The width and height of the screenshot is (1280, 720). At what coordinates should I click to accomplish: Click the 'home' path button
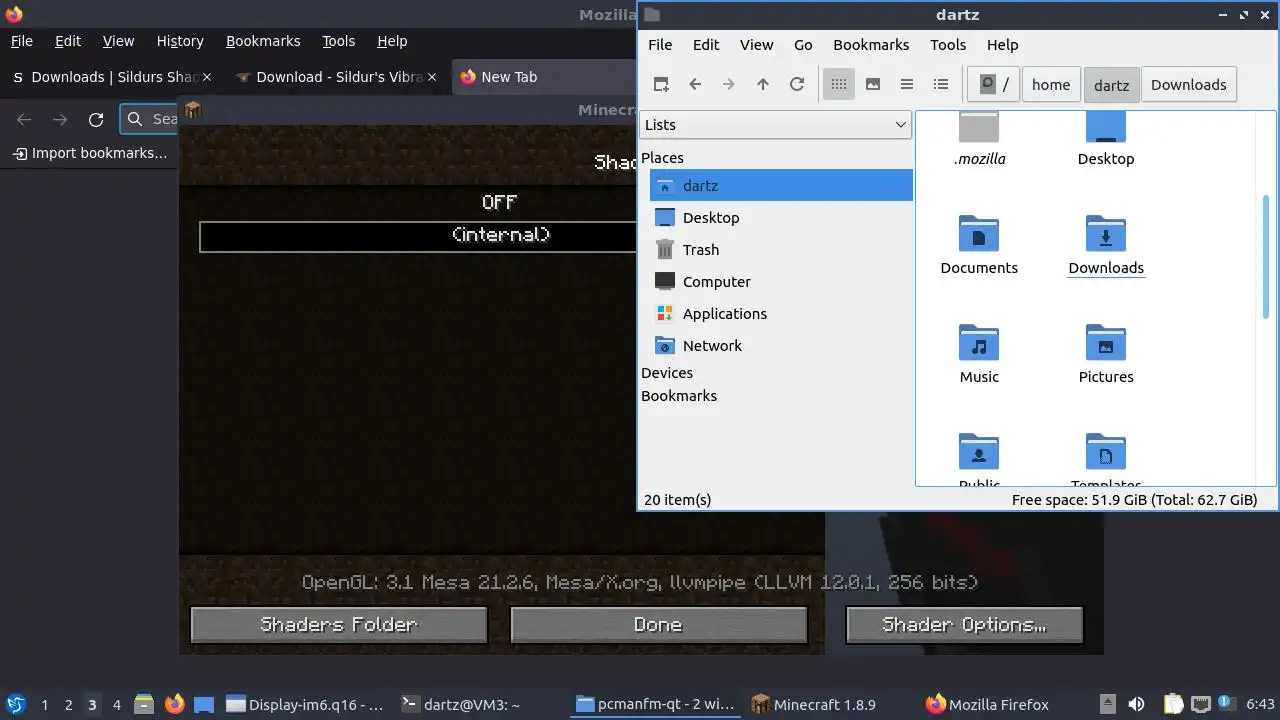click(x=1051, y=85)
